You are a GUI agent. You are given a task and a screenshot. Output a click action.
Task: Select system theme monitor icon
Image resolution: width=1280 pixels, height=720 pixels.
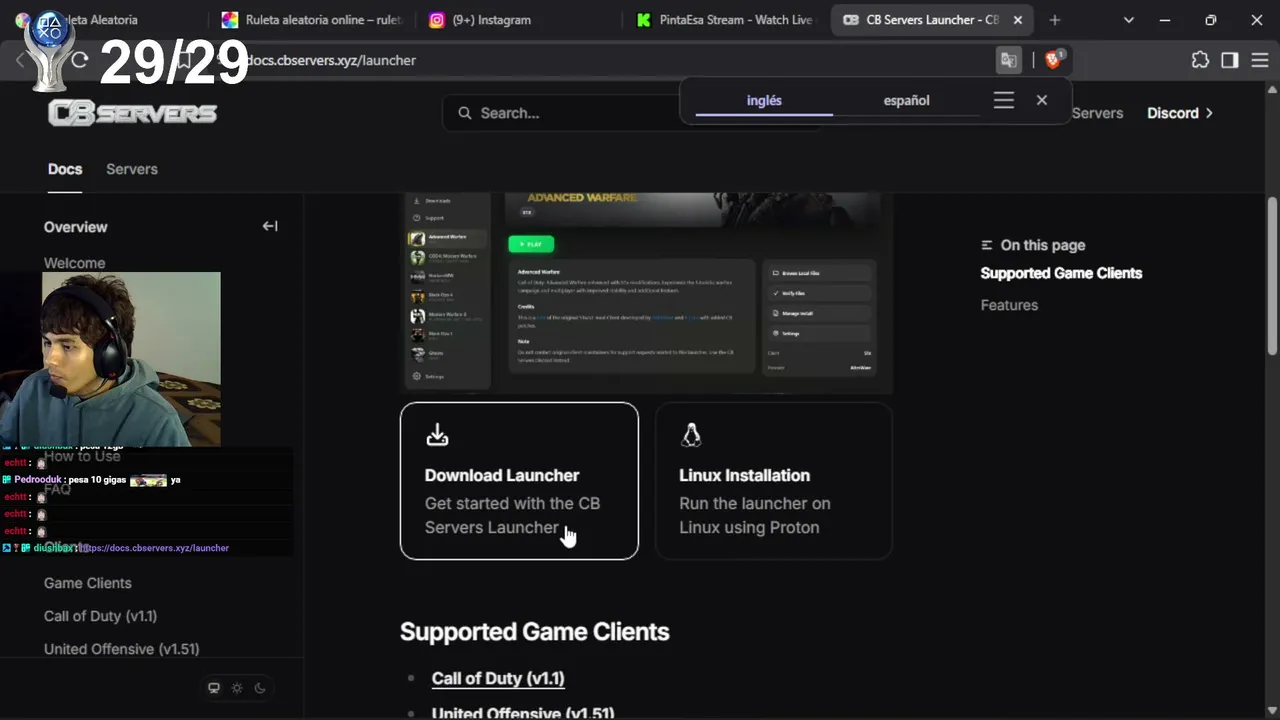click(x=213, y=688)
